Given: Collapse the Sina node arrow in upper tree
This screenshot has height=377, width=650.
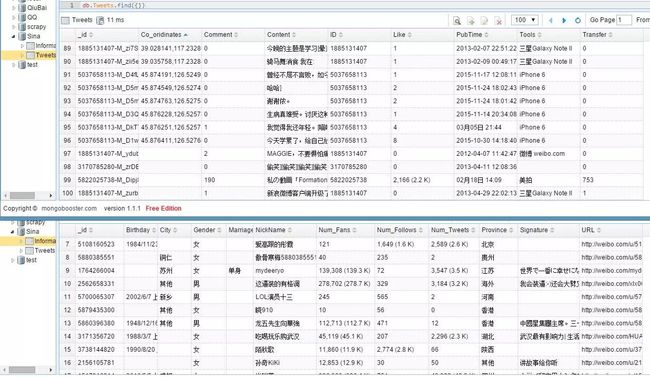Looking at the screenshot, I should pyautogui.click(x=14, y=36).
